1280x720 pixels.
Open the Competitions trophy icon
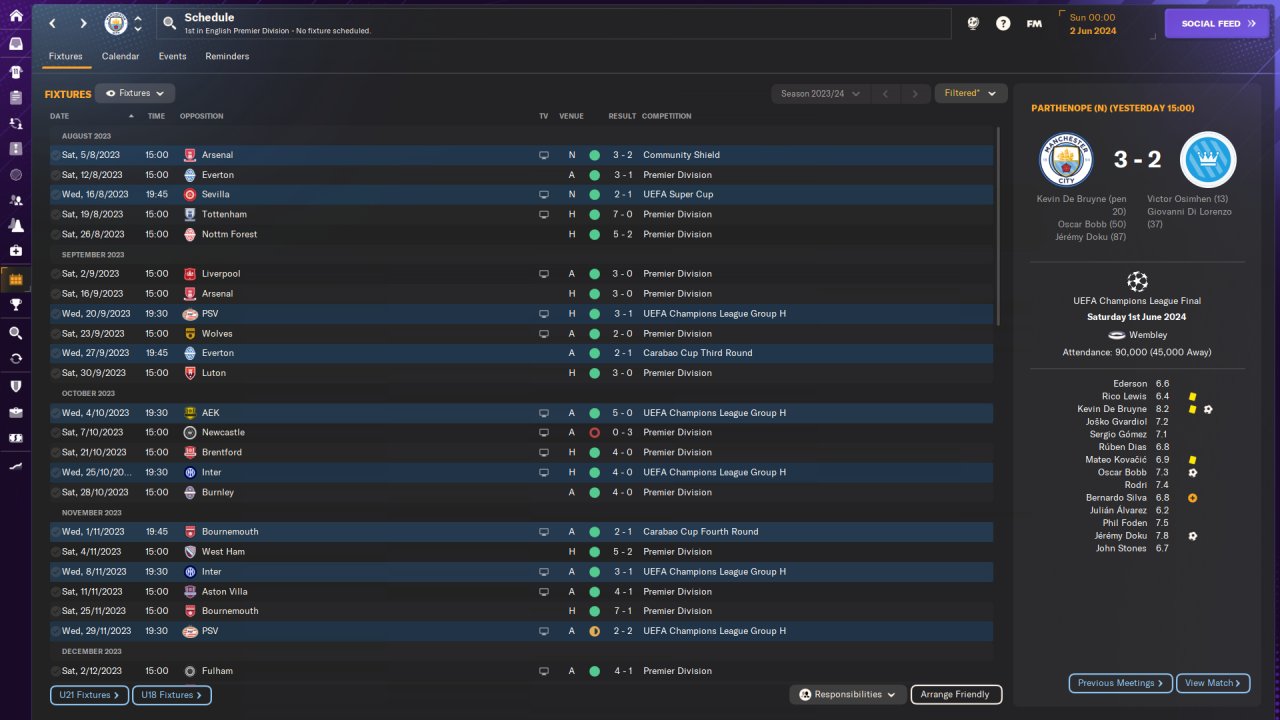(x=15, y=305)
